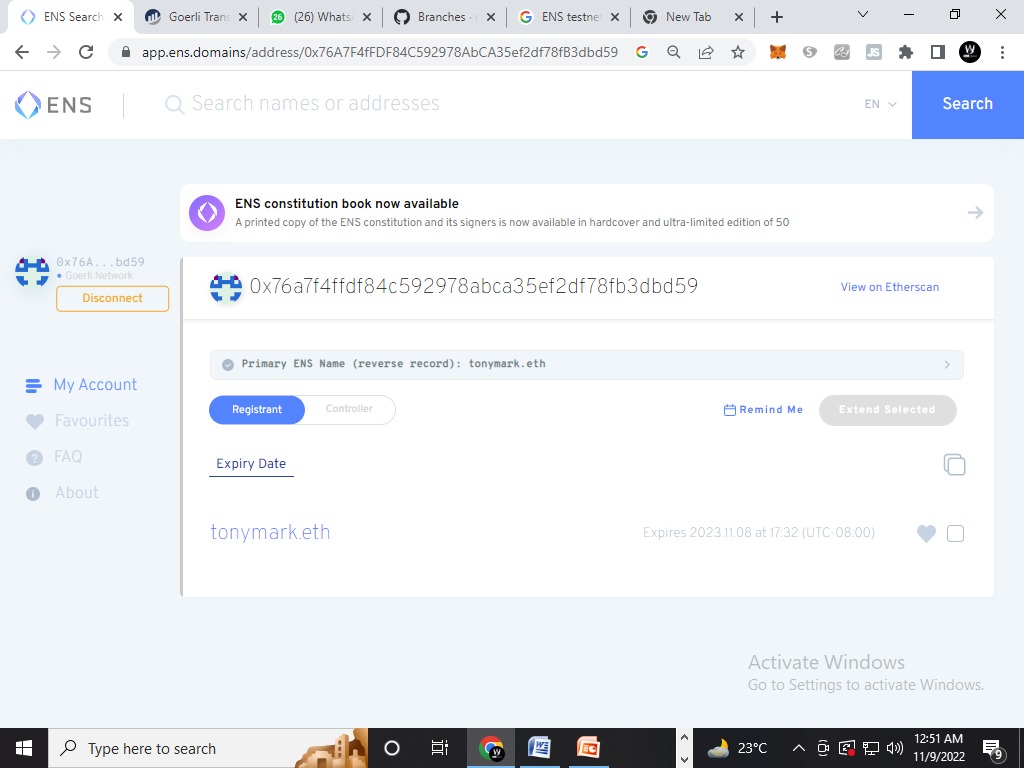Screen dimensions: 1024x768
Task: Click the zoom magnifier in address bar
Action: tap(673, 52)
